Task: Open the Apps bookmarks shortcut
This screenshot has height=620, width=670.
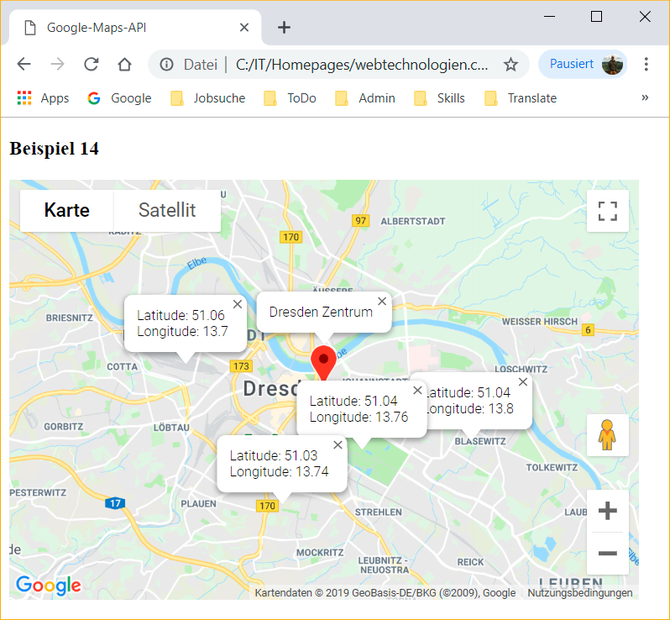Action: coord(43,98)
